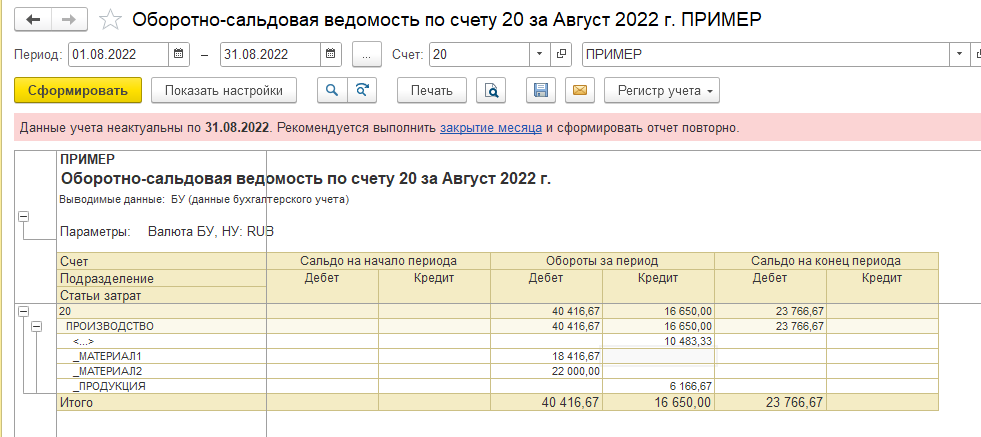Open calendar for period end date
981x437 pixels.
click(x=332, y=53)
